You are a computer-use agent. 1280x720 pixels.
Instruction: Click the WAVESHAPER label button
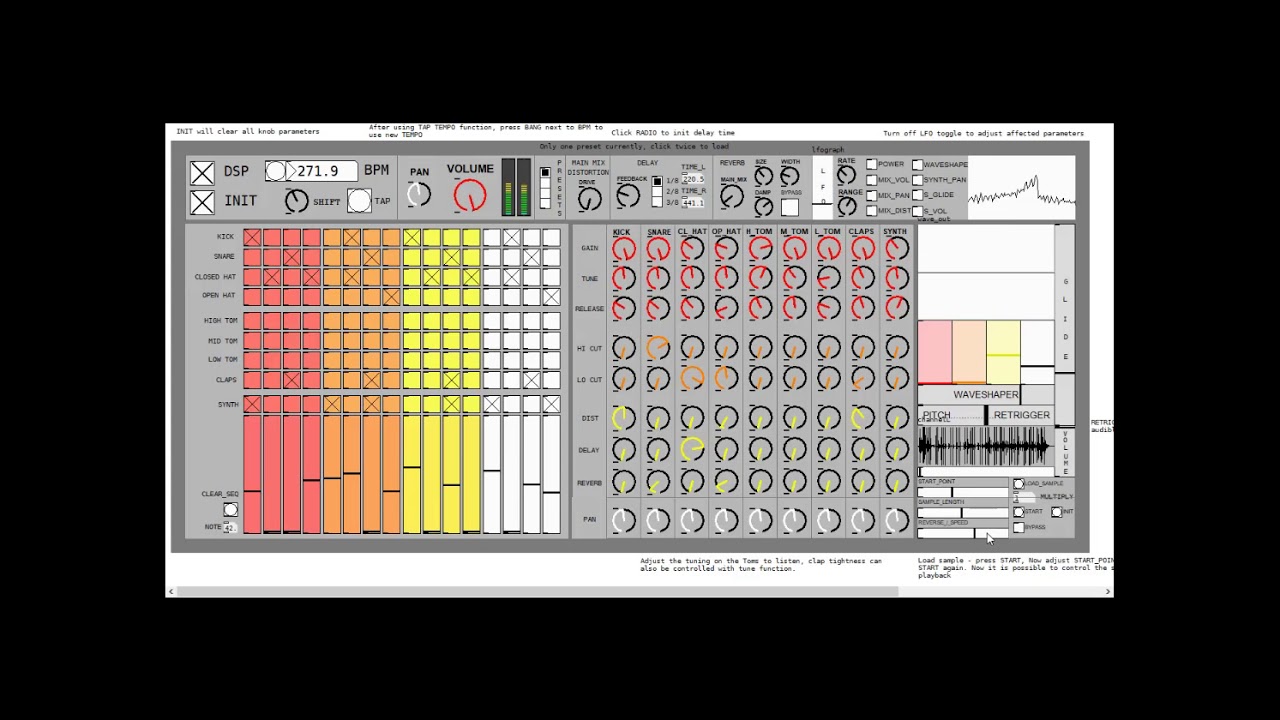coord(986,395)
